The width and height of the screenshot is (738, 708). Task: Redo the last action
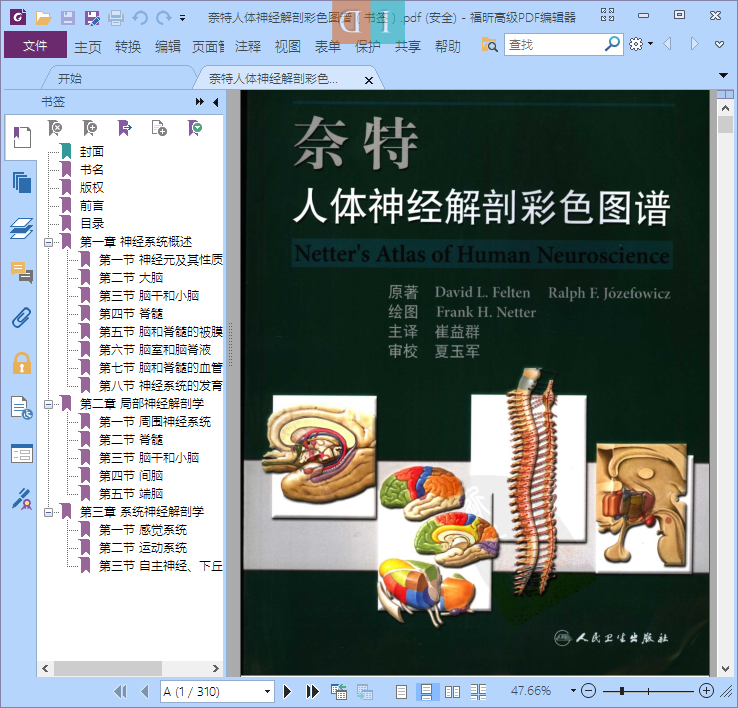(x=163, y=18)
